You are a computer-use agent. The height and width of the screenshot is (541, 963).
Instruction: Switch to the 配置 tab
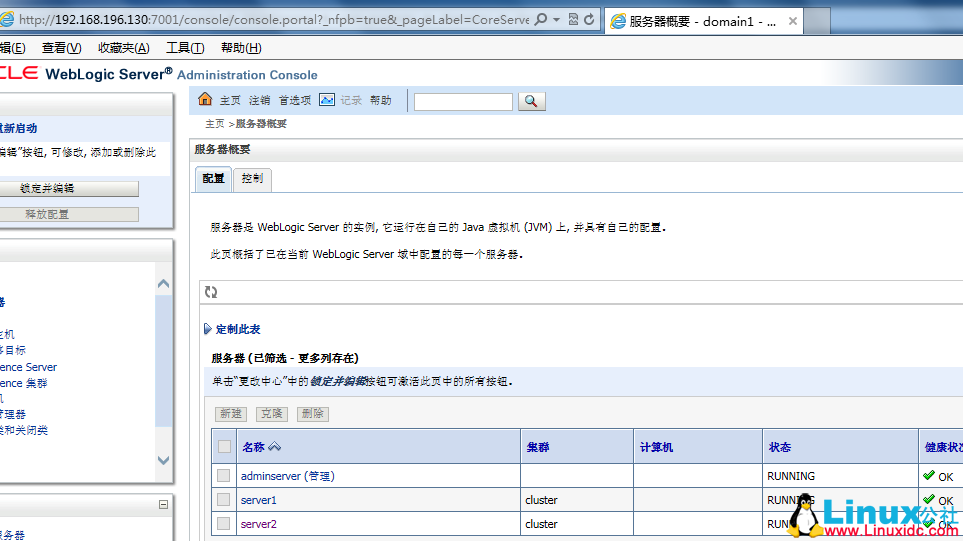tap(213, 179)
